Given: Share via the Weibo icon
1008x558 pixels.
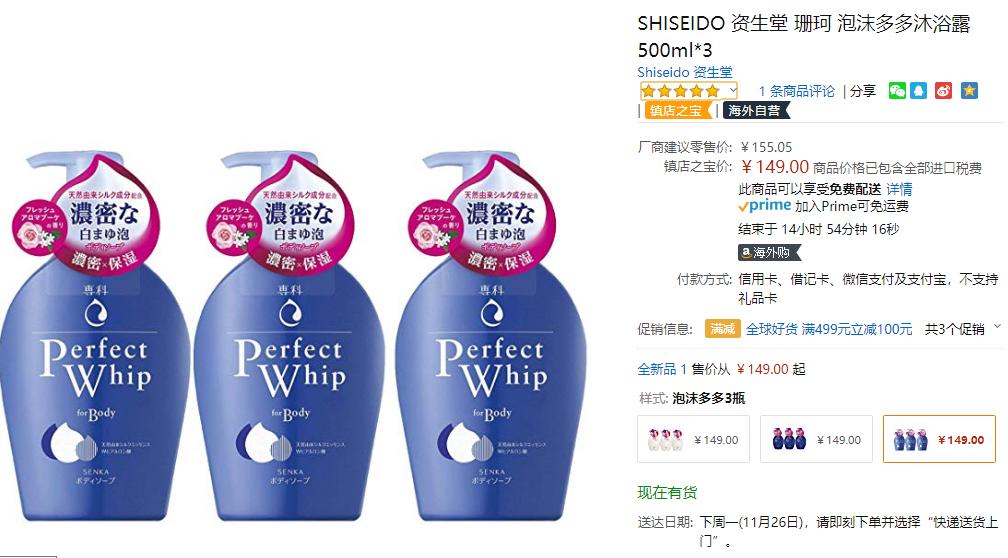Looking at the screenshot, I should 943,91.
